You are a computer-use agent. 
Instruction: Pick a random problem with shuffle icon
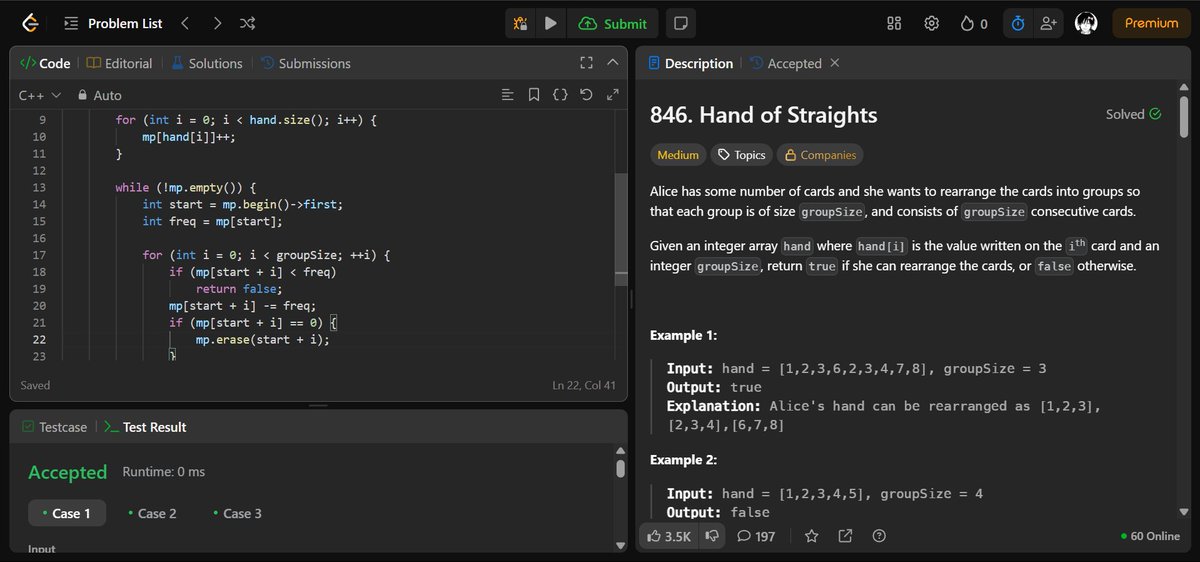click(248, 23)
